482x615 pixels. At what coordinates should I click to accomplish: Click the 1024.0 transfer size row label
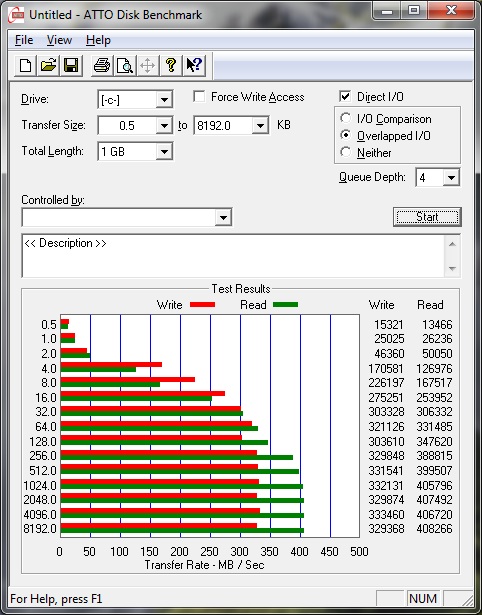coord(40,486)
